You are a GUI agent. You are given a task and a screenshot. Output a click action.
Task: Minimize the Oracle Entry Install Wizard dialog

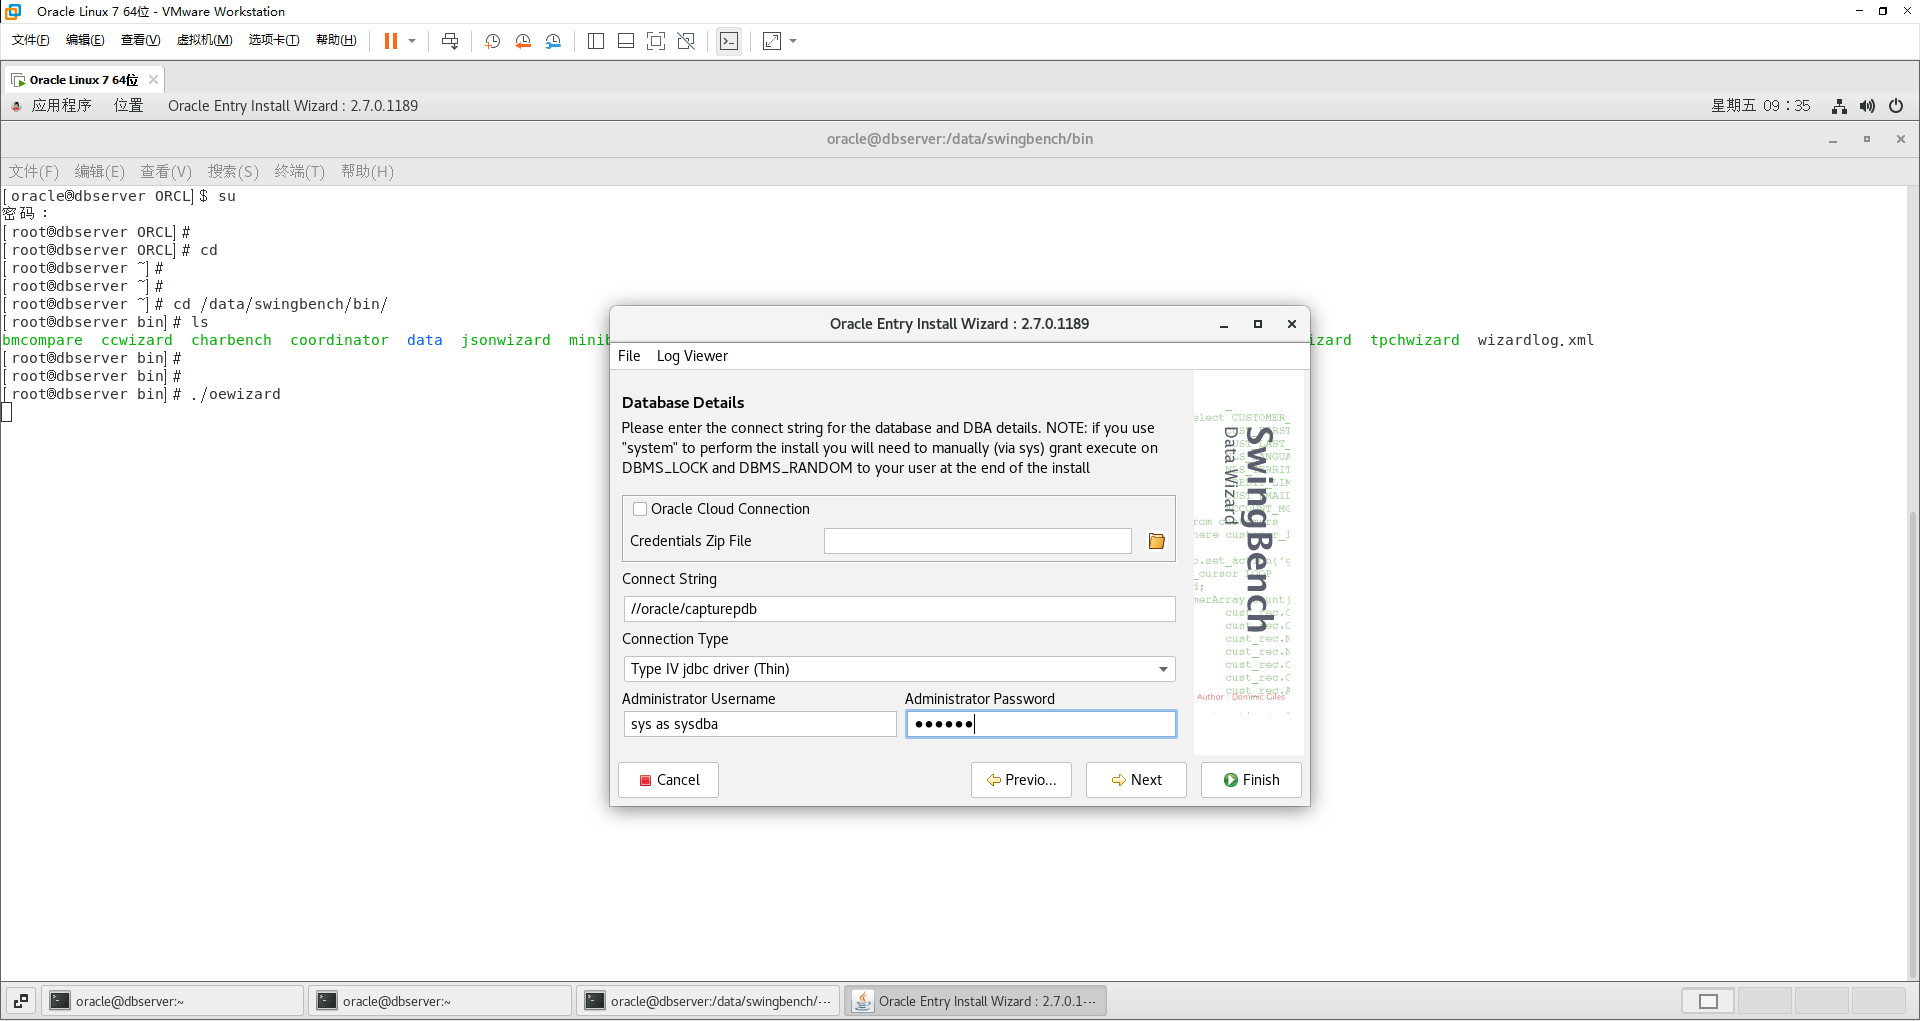(x=1224, y=324)
